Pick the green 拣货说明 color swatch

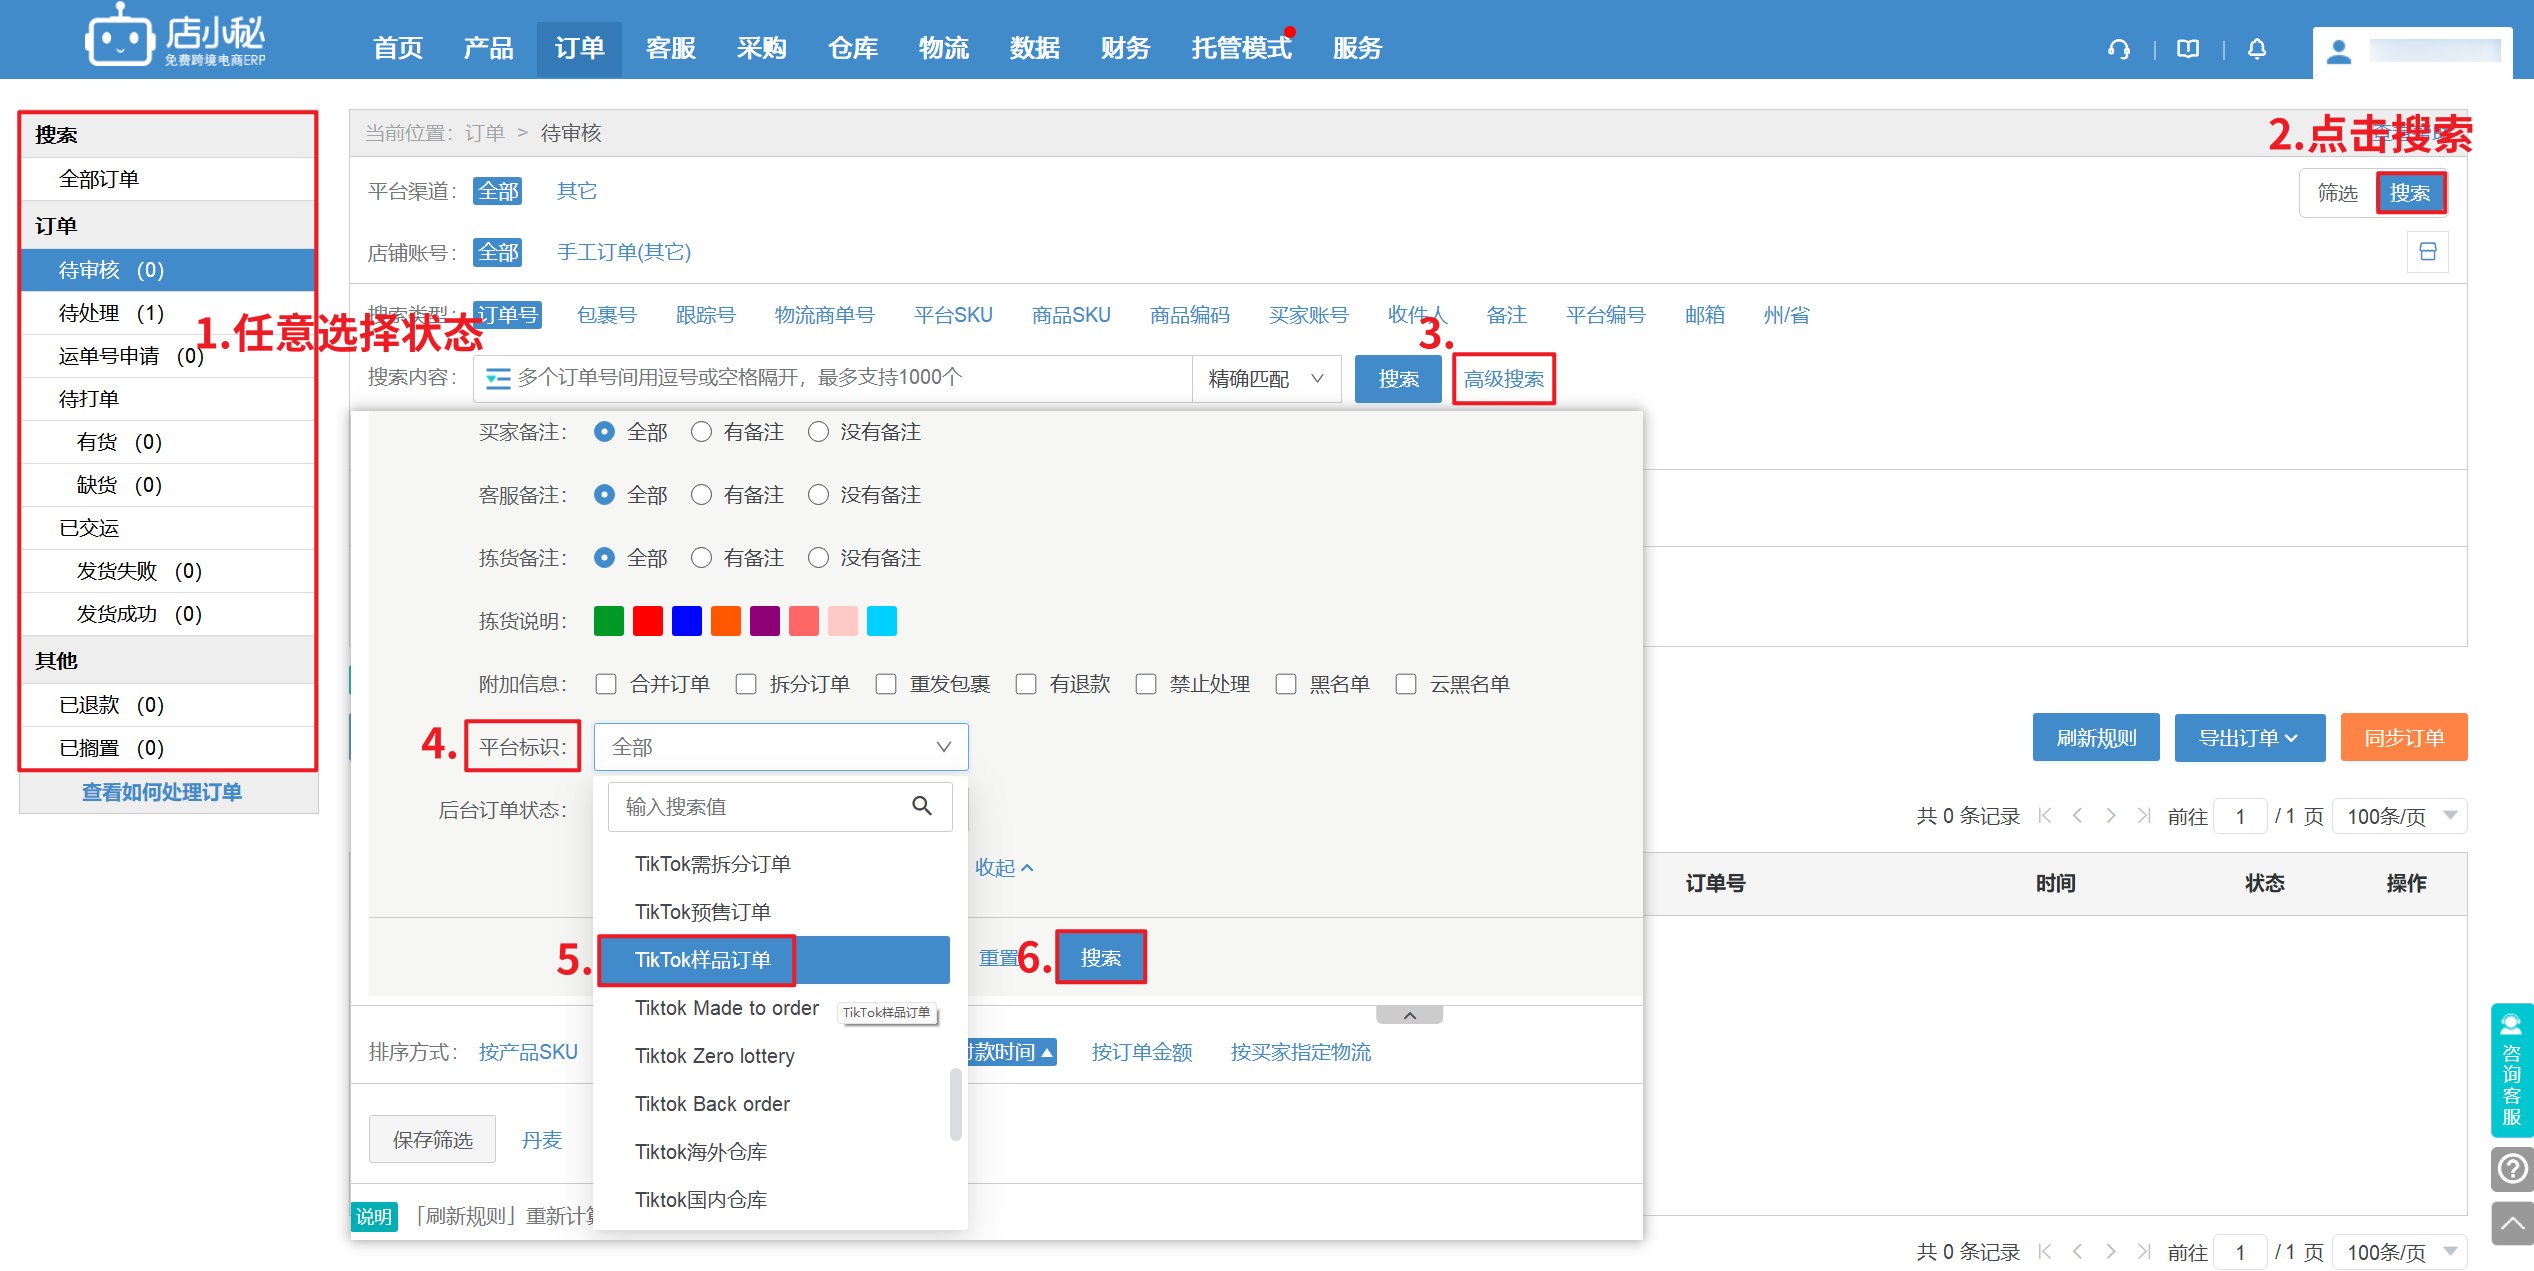tap(608, 621)
